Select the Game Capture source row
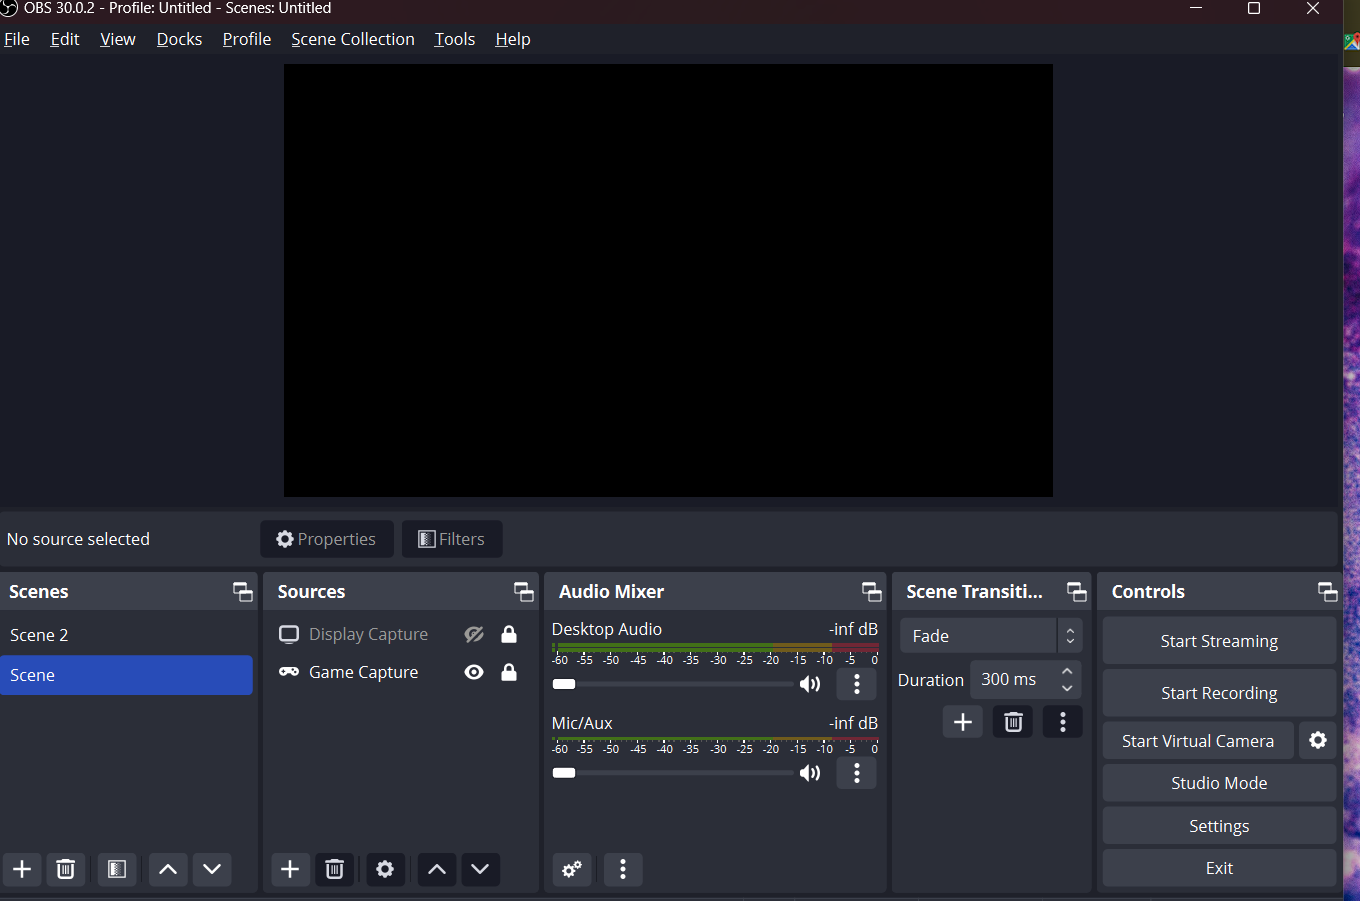Viewport: 1360px width, 901px height. tap(400, 672)
